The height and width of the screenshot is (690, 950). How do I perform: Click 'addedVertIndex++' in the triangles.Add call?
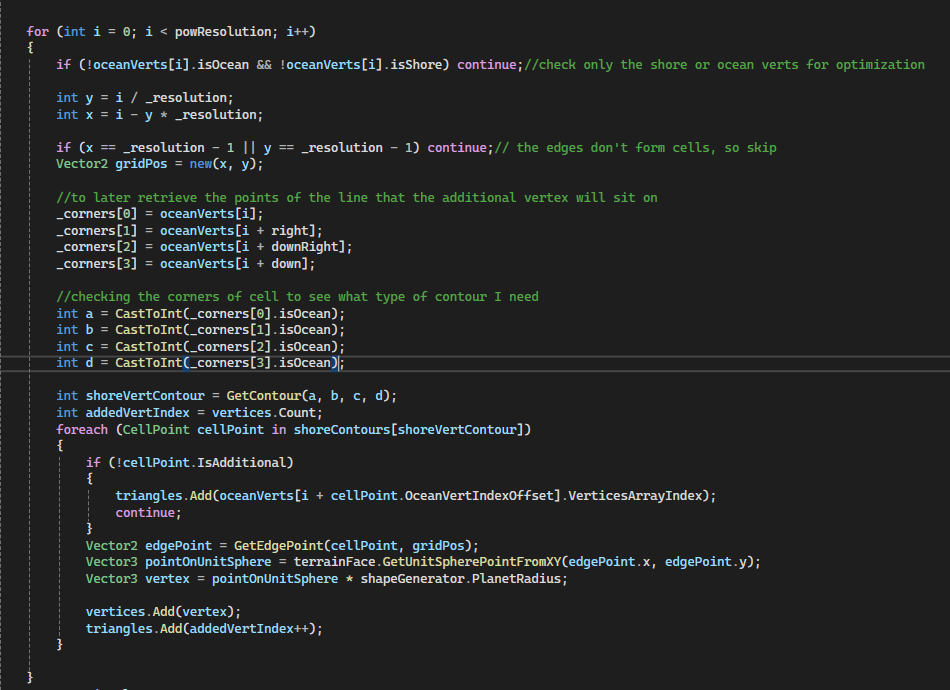coord(248,628)
